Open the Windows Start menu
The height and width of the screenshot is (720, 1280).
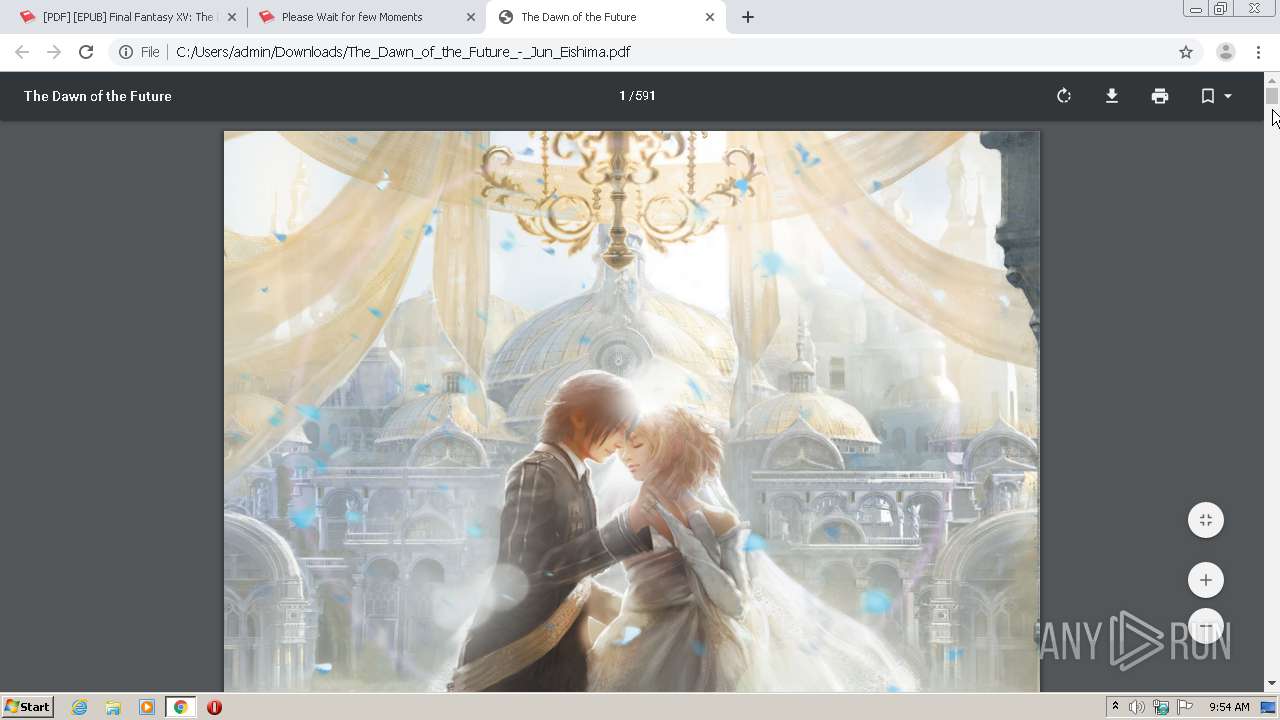click(27, 707)
